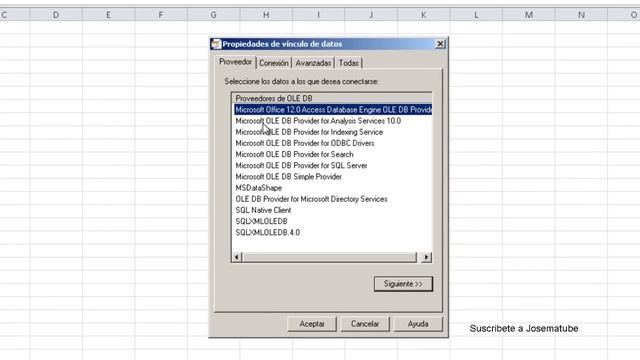
Task: Select column J header in spreadsheet
Action: tap(371, 15)
